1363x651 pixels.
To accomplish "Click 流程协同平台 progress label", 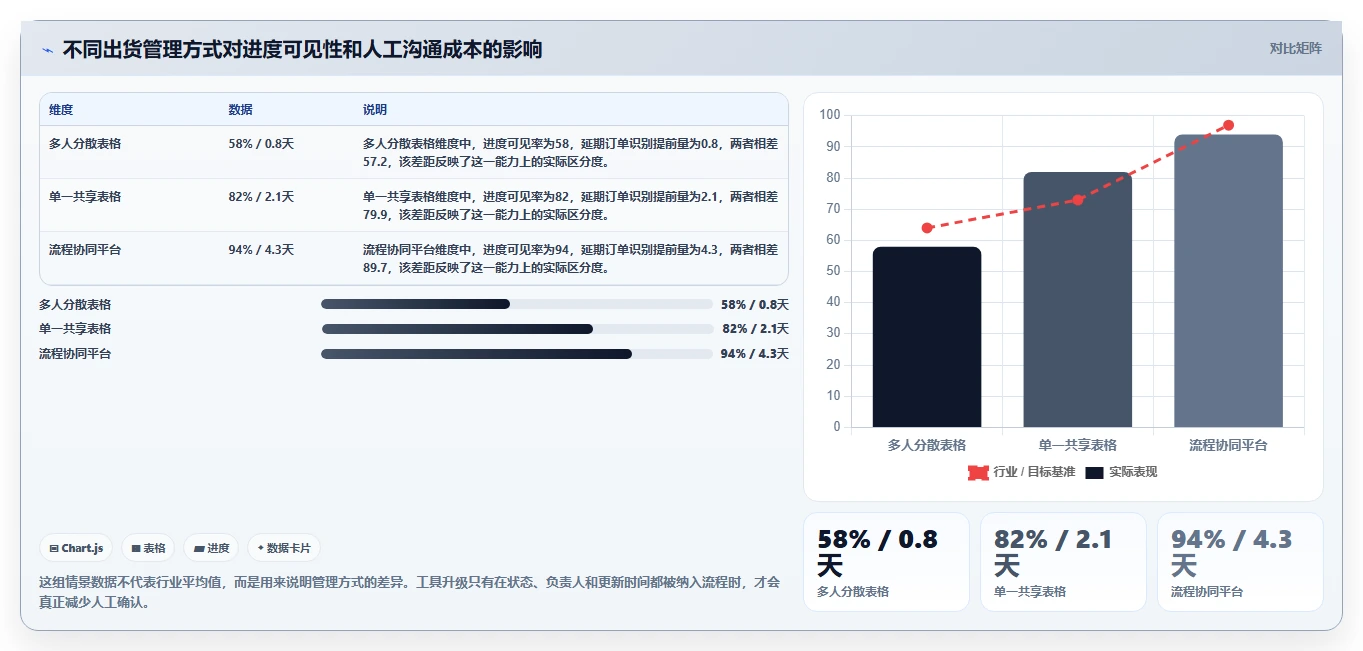I will [75, 354].
